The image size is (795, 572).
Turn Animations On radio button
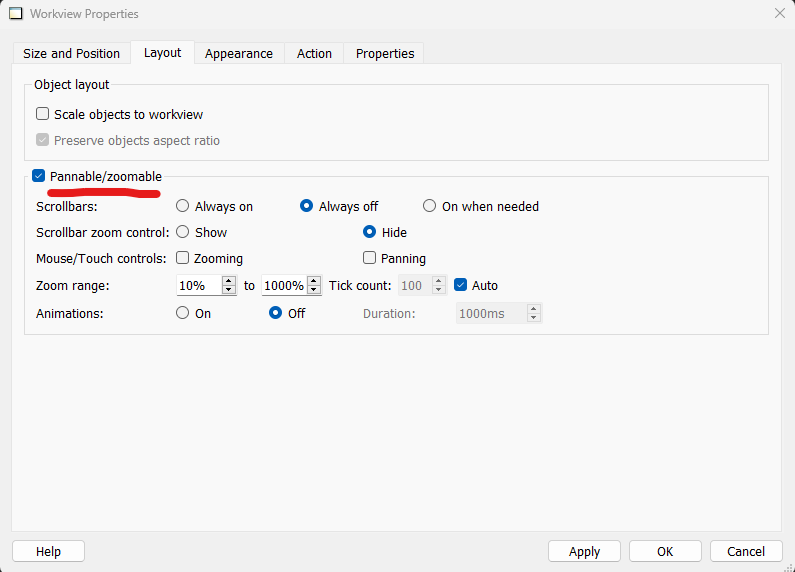[182, 313]
